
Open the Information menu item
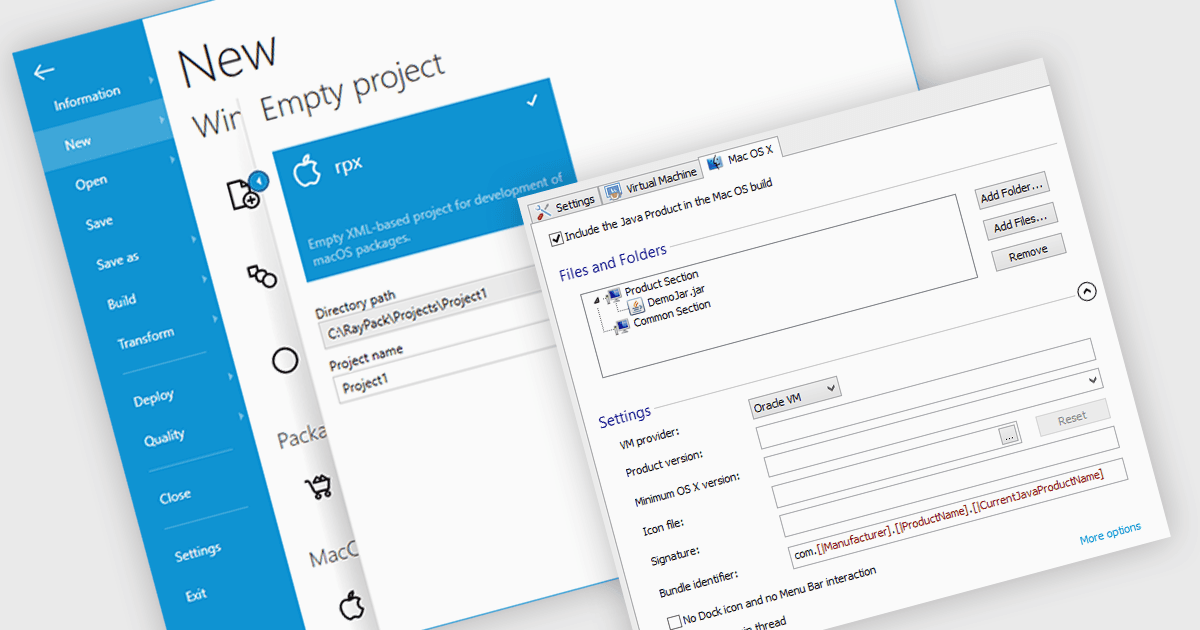[x=87, y=98]
